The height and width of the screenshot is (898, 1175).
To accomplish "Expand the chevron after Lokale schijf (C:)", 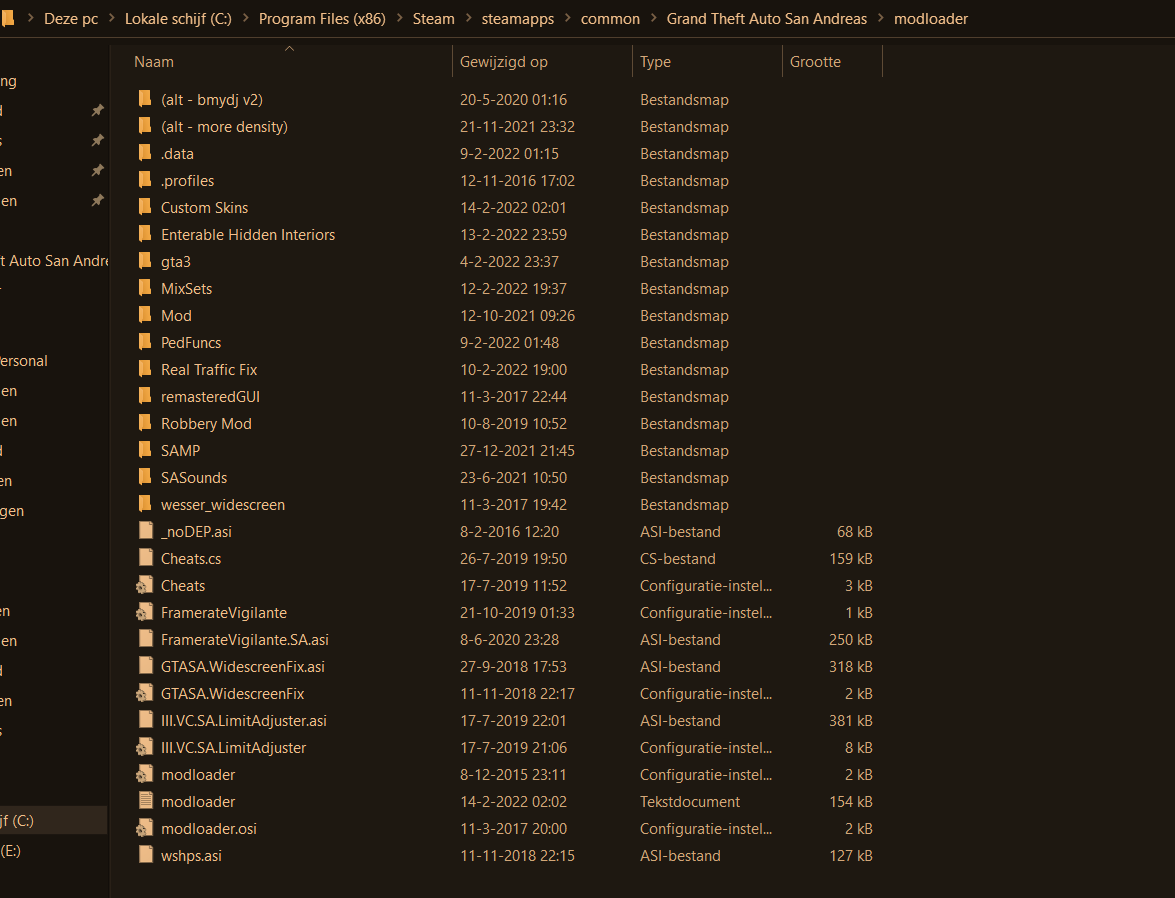I will 245,18.
